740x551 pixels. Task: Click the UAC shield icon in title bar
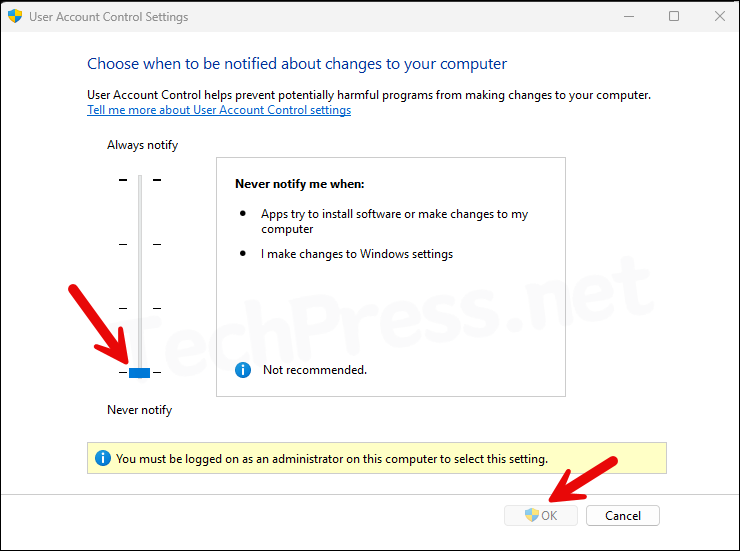click(x=15, y=17)
